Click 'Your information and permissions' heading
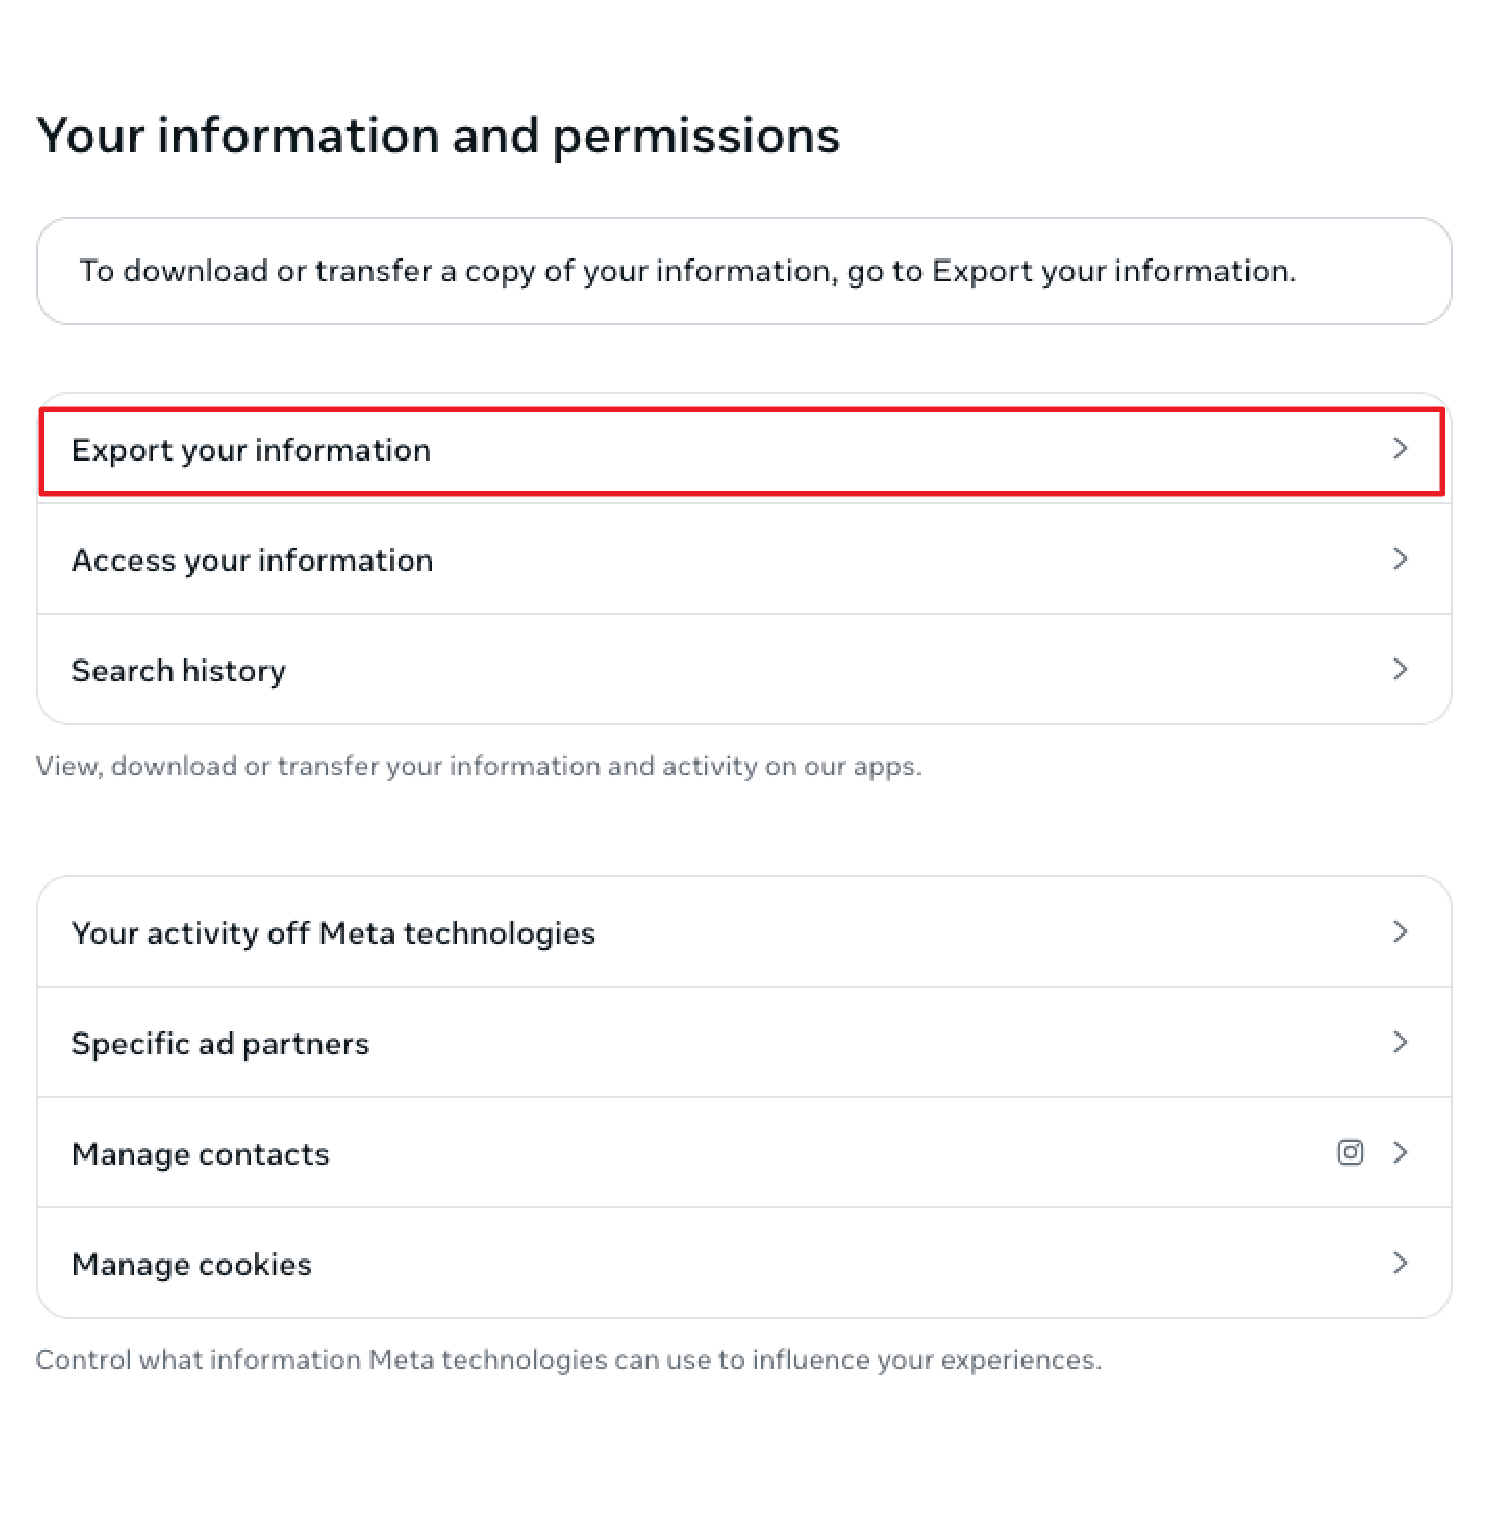1496x1537 pixels. point(438,136)
